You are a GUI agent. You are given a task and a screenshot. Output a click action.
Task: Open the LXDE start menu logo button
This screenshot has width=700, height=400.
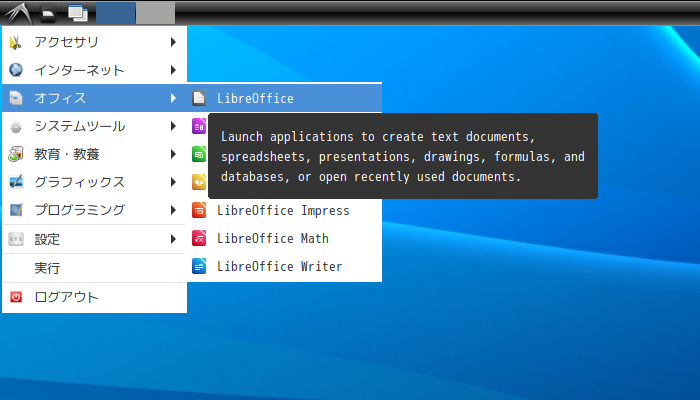pyautogui.click(x=19, y=13)
